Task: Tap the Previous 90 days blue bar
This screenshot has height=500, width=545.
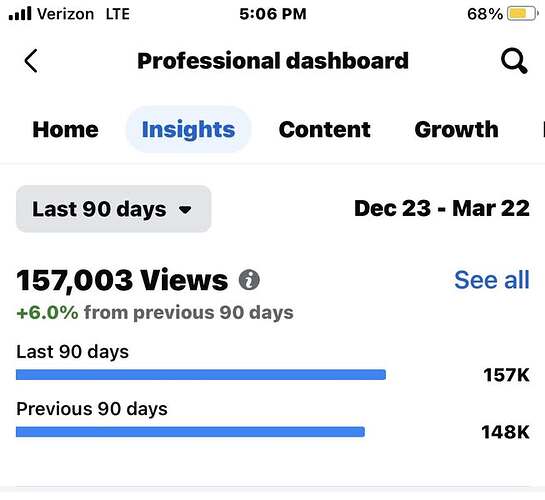Action: pyautogui.click(x=190, y=432)
